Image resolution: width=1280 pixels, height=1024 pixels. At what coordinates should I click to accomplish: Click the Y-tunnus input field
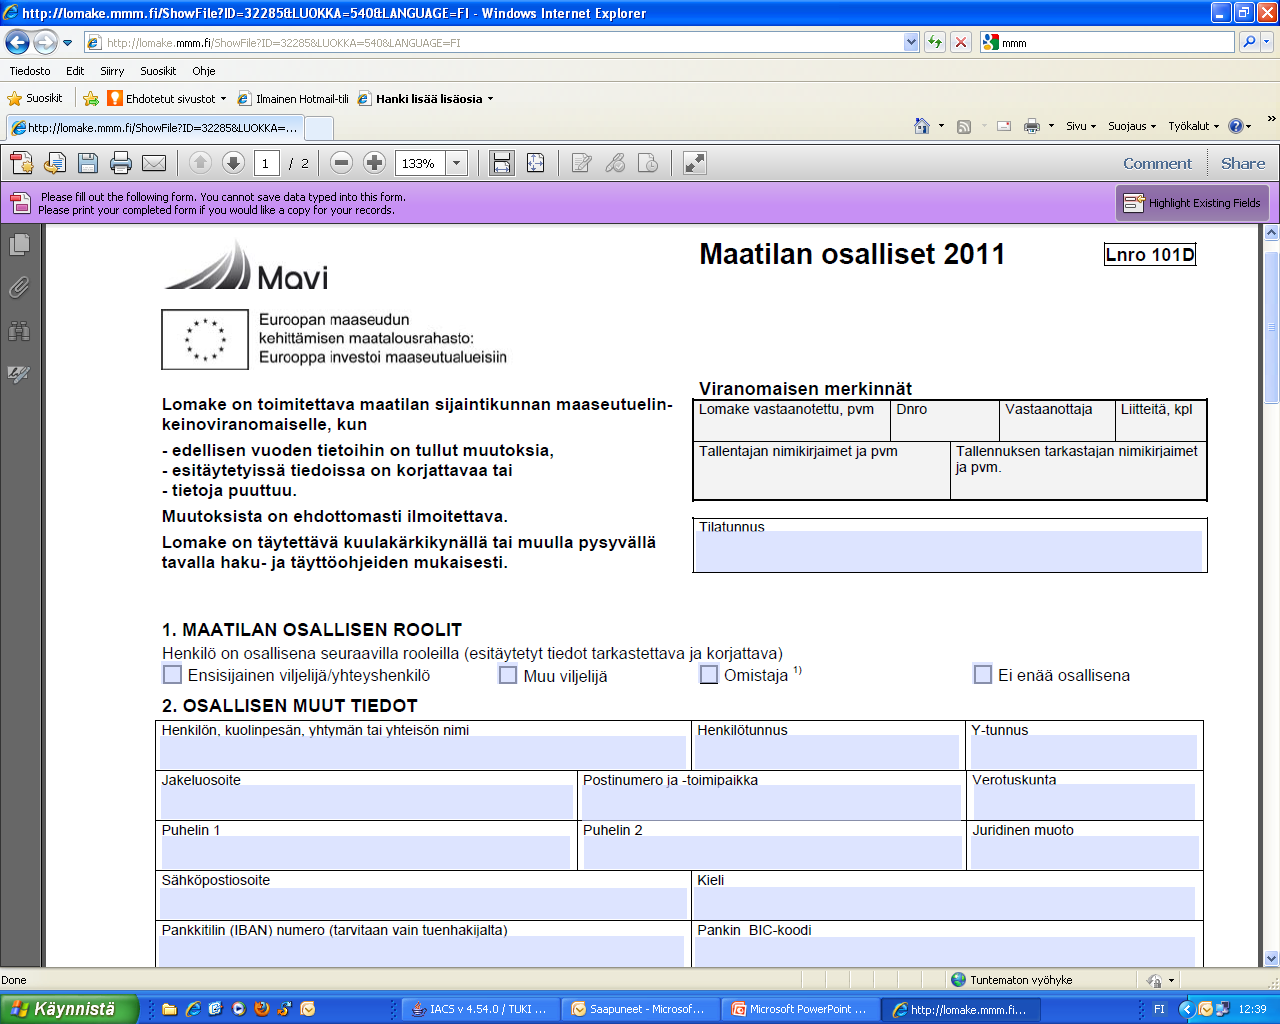tap(1084, 752)
